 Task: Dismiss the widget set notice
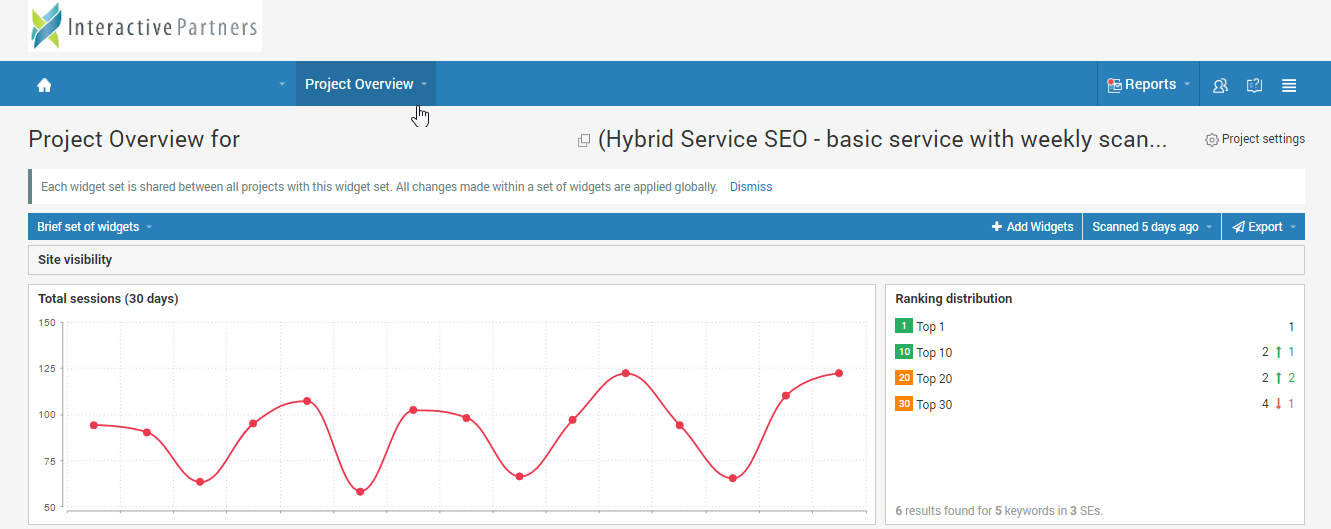(750, 187)
